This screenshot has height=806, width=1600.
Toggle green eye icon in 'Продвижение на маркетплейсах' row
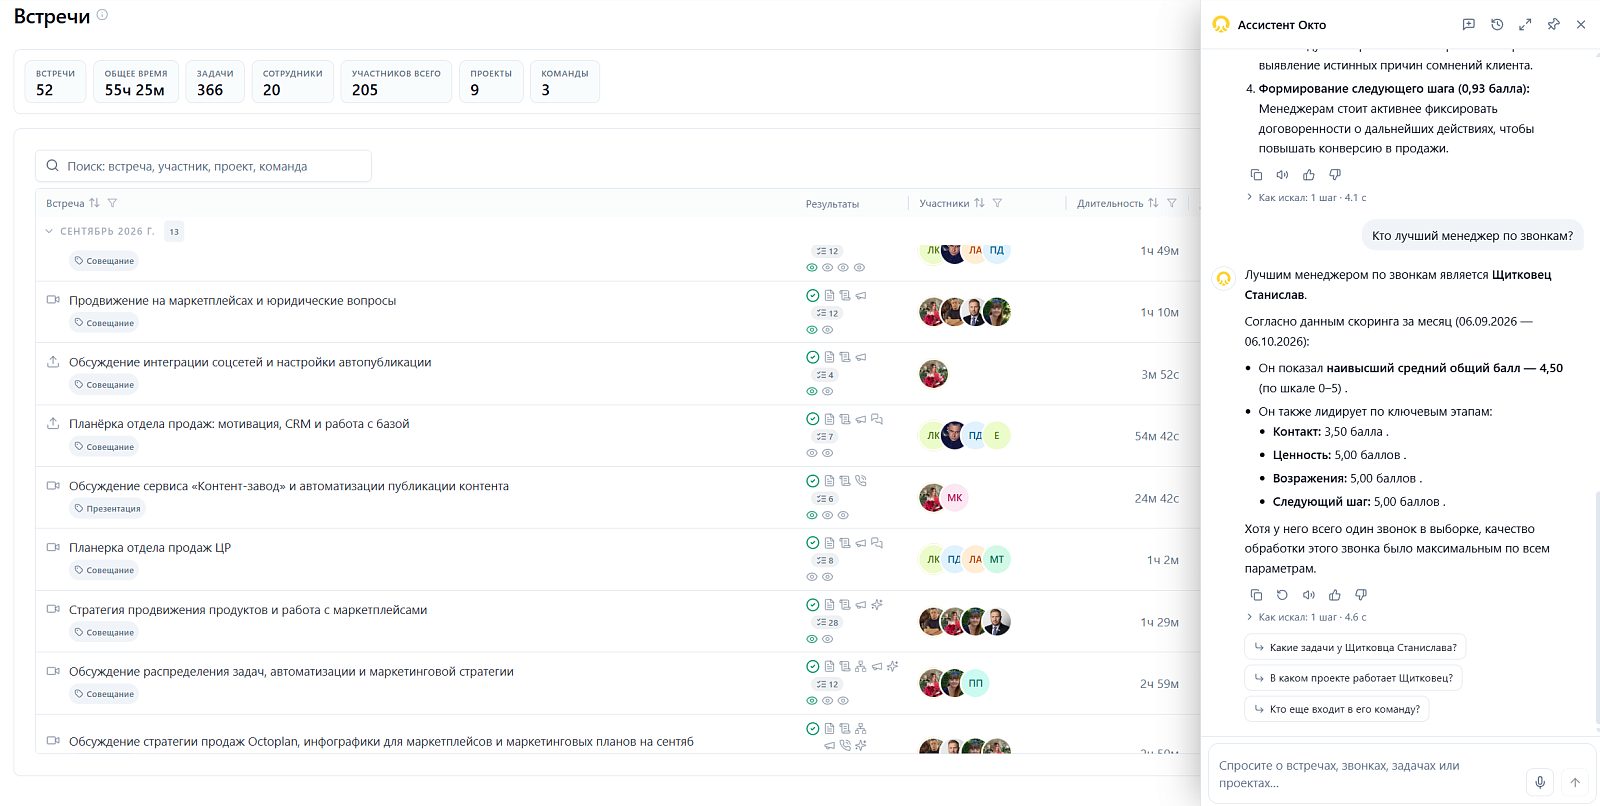tap(812, 330)
